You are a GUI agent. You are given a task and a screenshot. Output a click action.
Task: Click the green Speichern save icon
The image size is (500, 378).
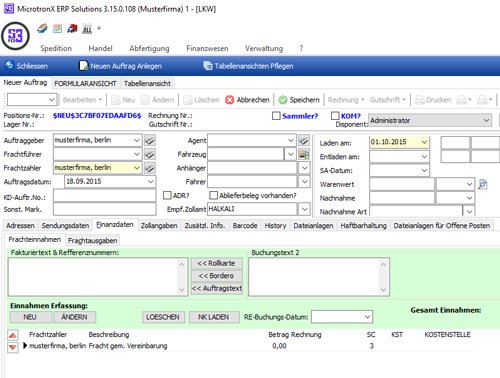click(283, 100)
